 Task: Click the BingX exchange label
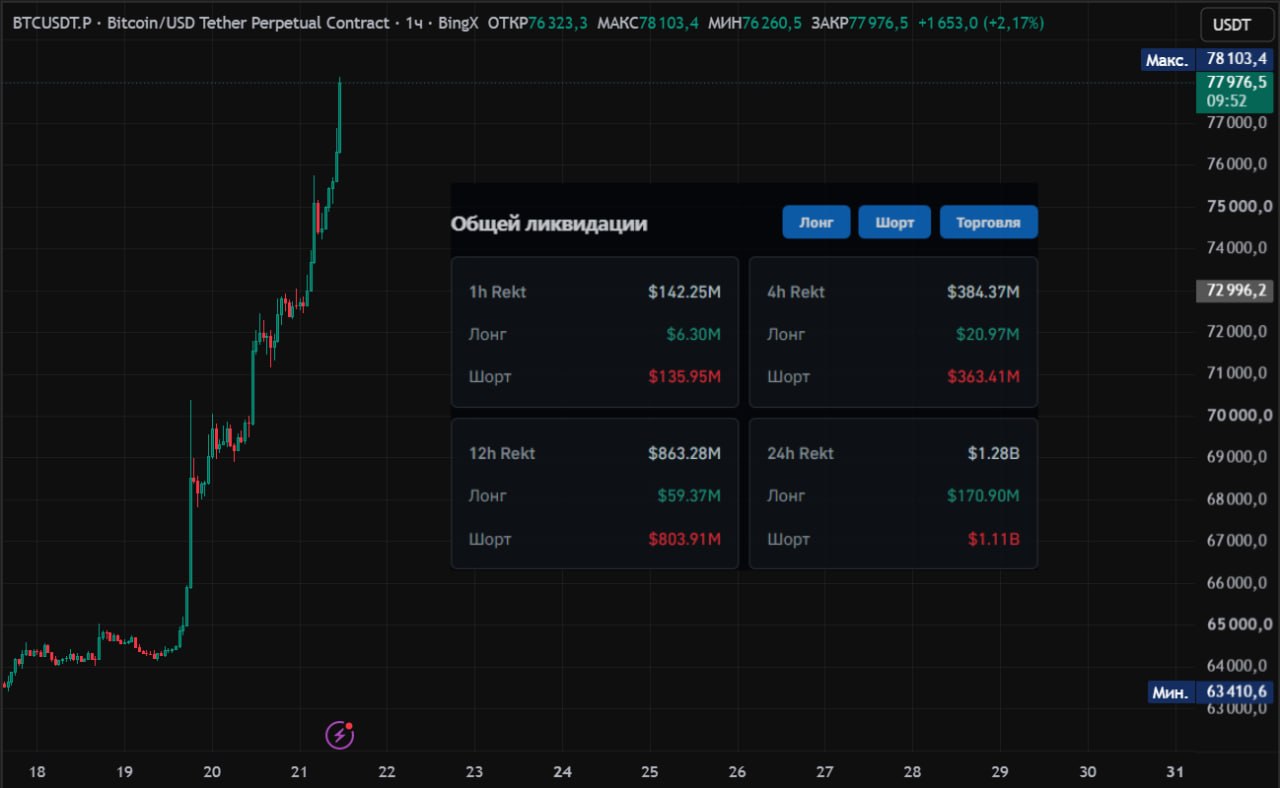click(x=458, y=22)
